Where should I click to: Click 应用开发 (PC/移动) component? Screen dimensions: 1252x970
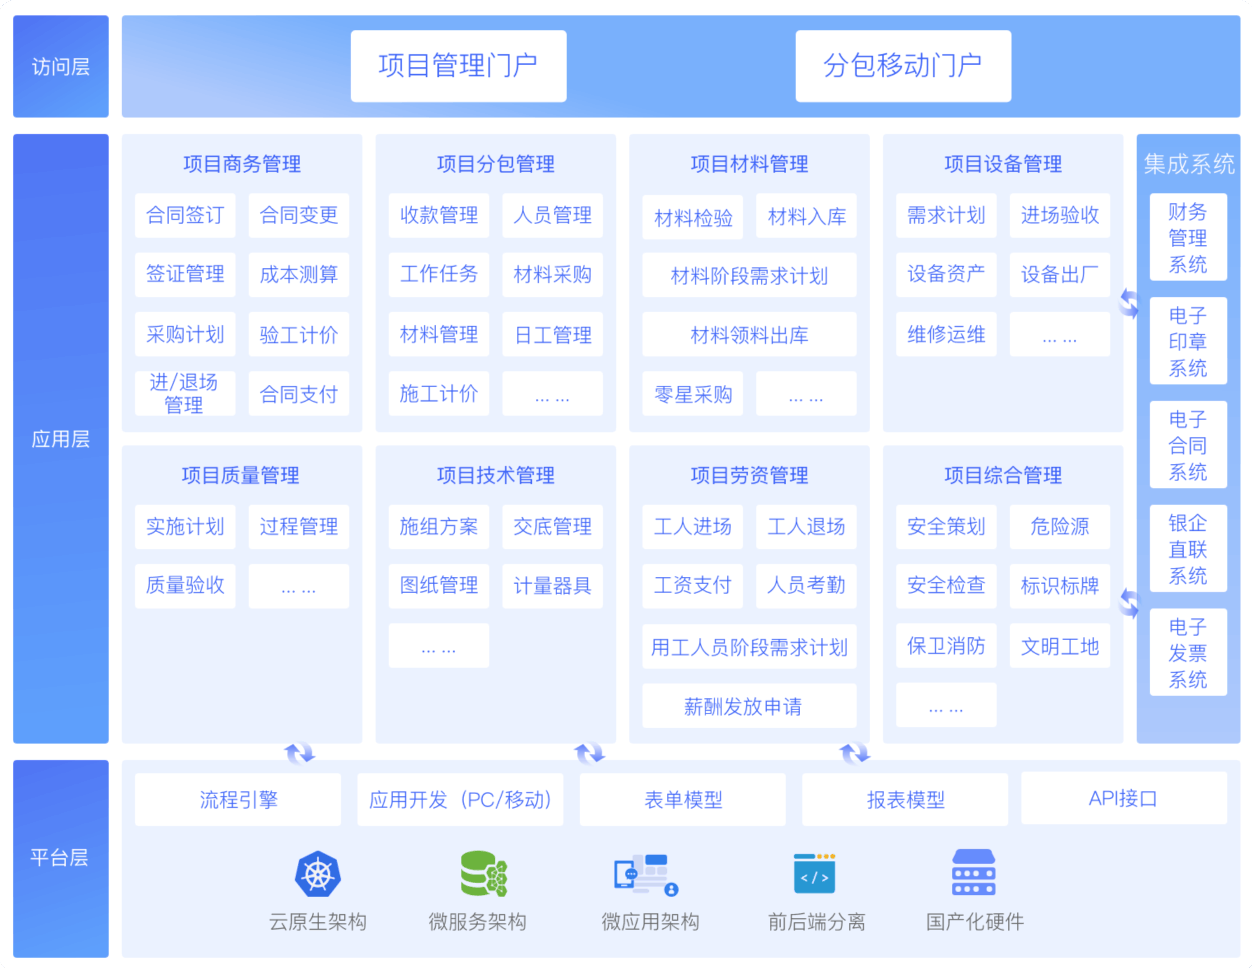[460, 800]
